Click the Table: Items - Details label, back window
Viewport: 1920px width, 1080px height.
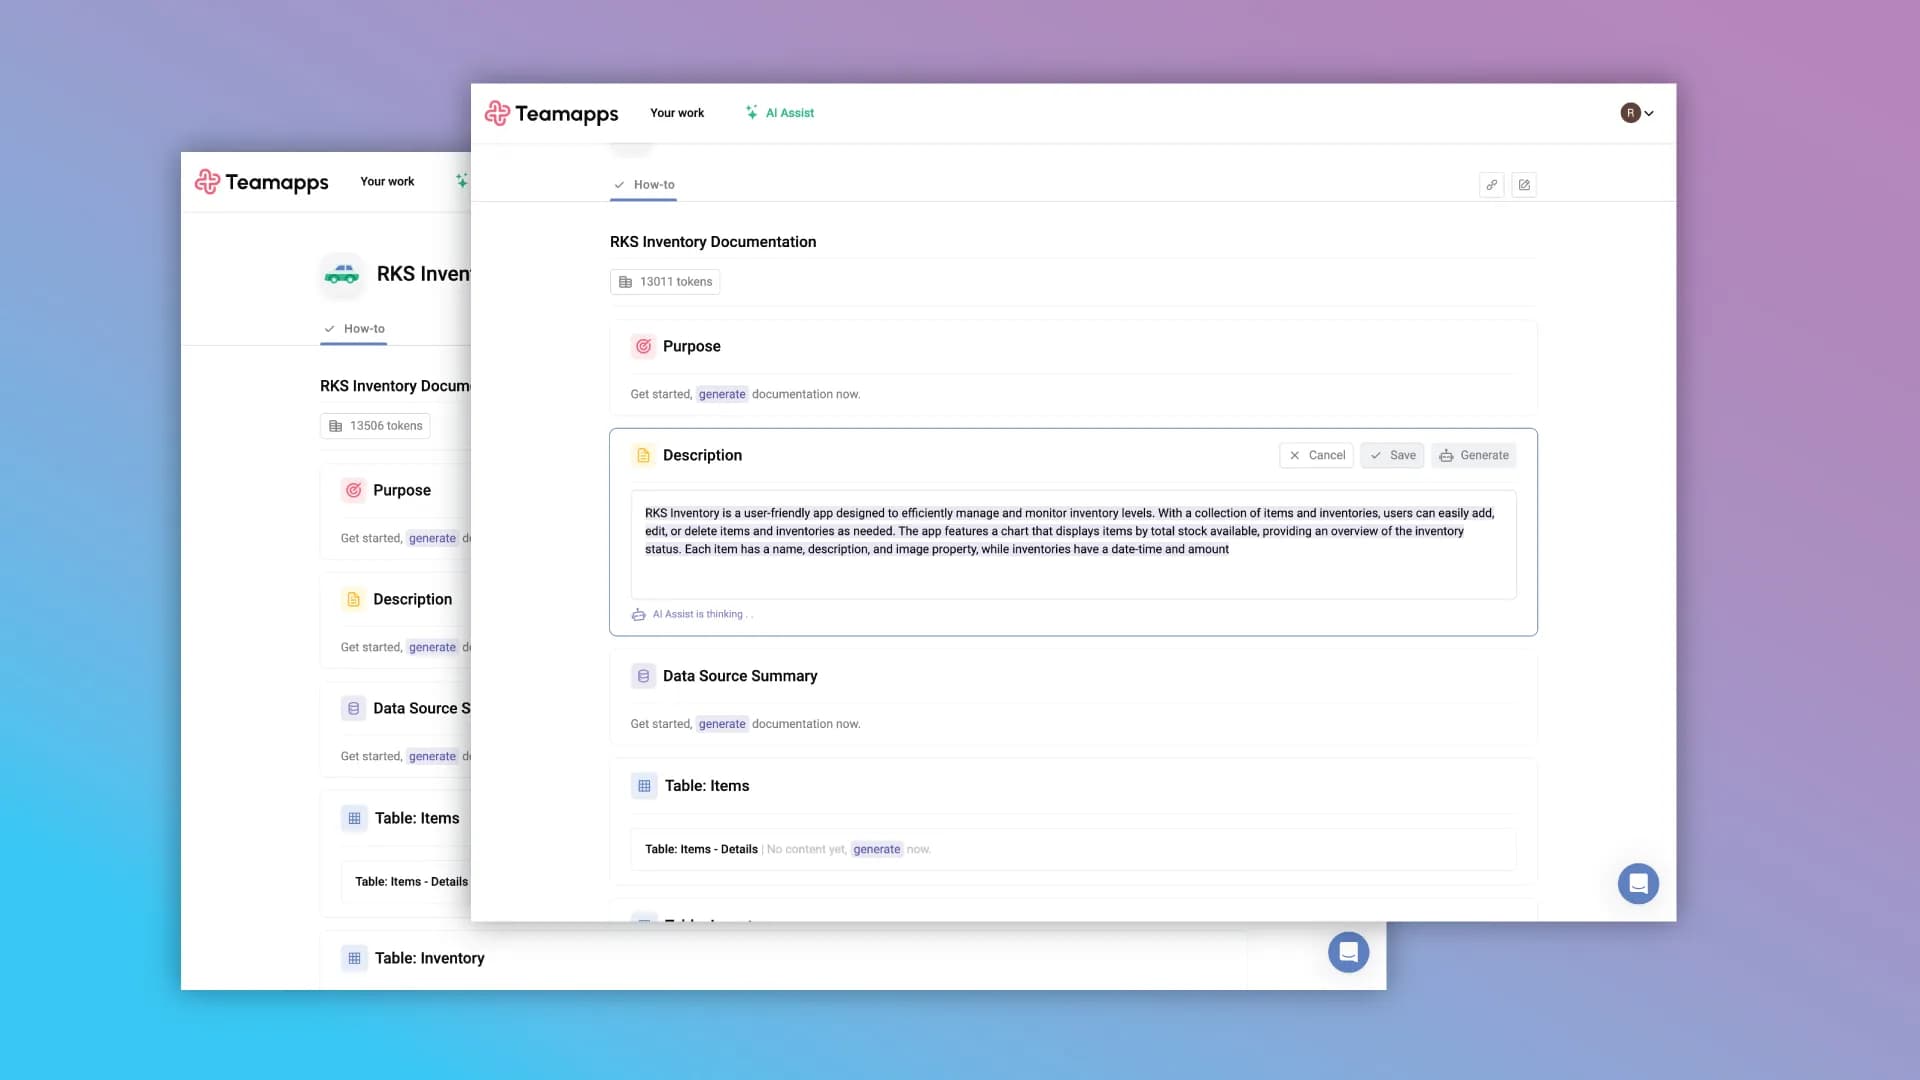(411, 882)
